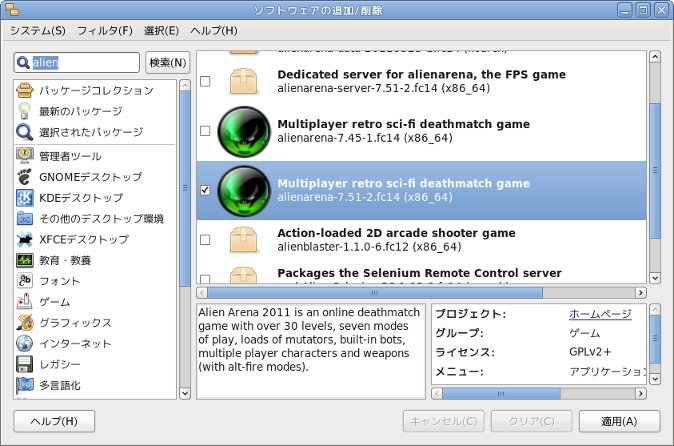Click the キャンセル(C) cancel button

pos(444,421)
